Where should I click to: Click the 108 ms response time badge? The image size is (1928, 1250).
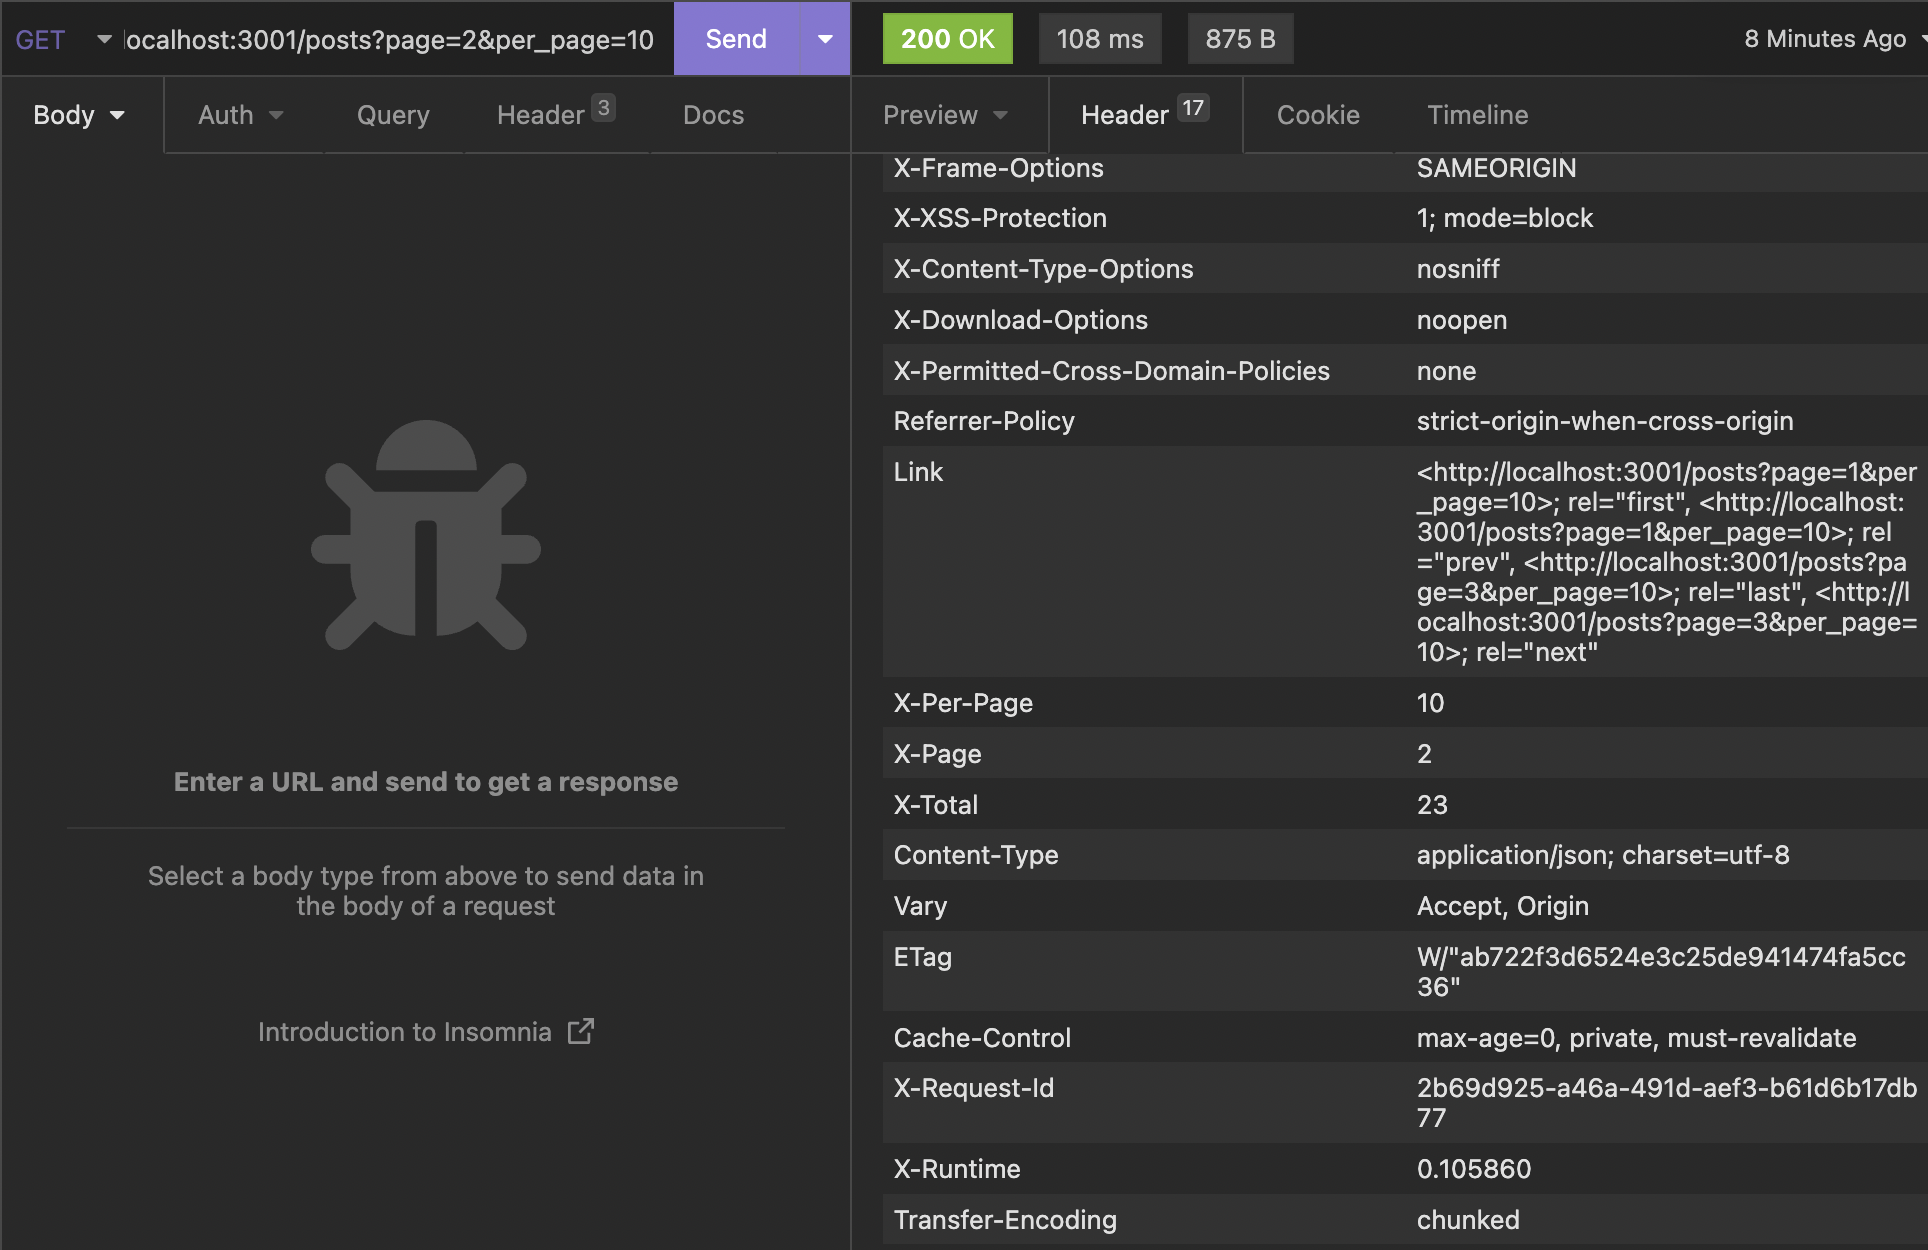1100,38
